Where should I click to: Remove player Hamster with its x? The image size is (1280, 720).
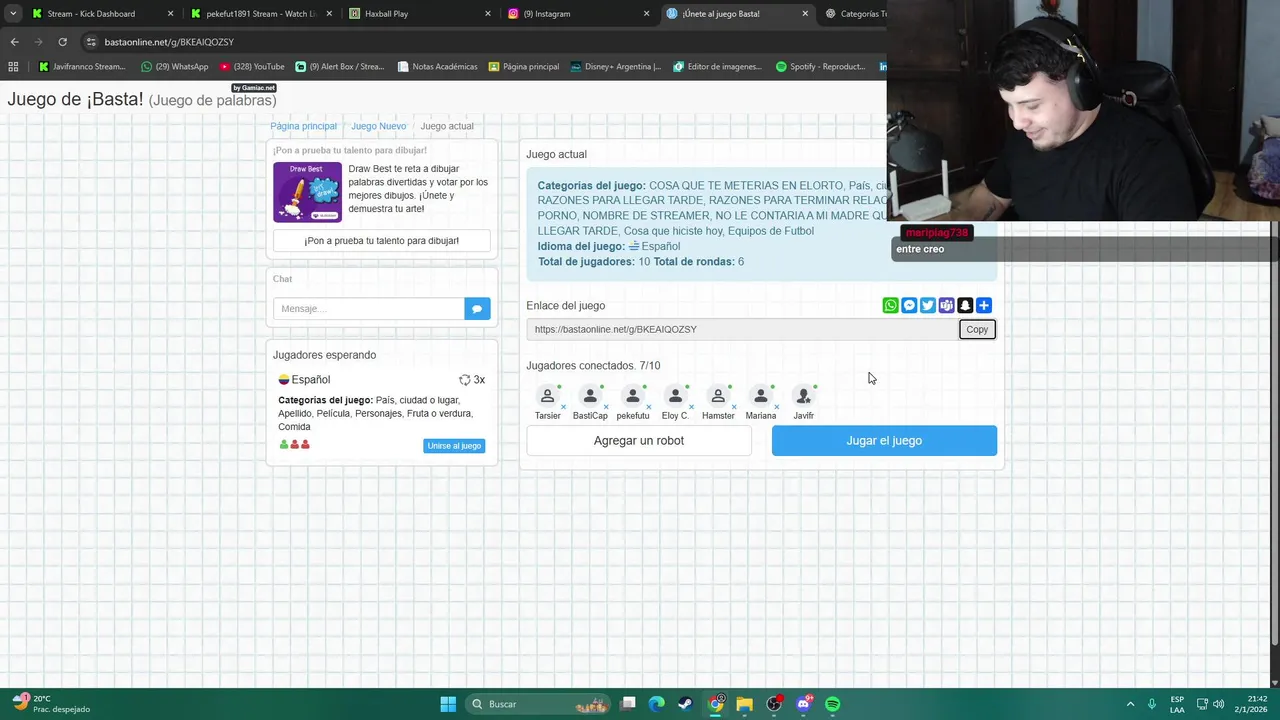coord(734,407)
